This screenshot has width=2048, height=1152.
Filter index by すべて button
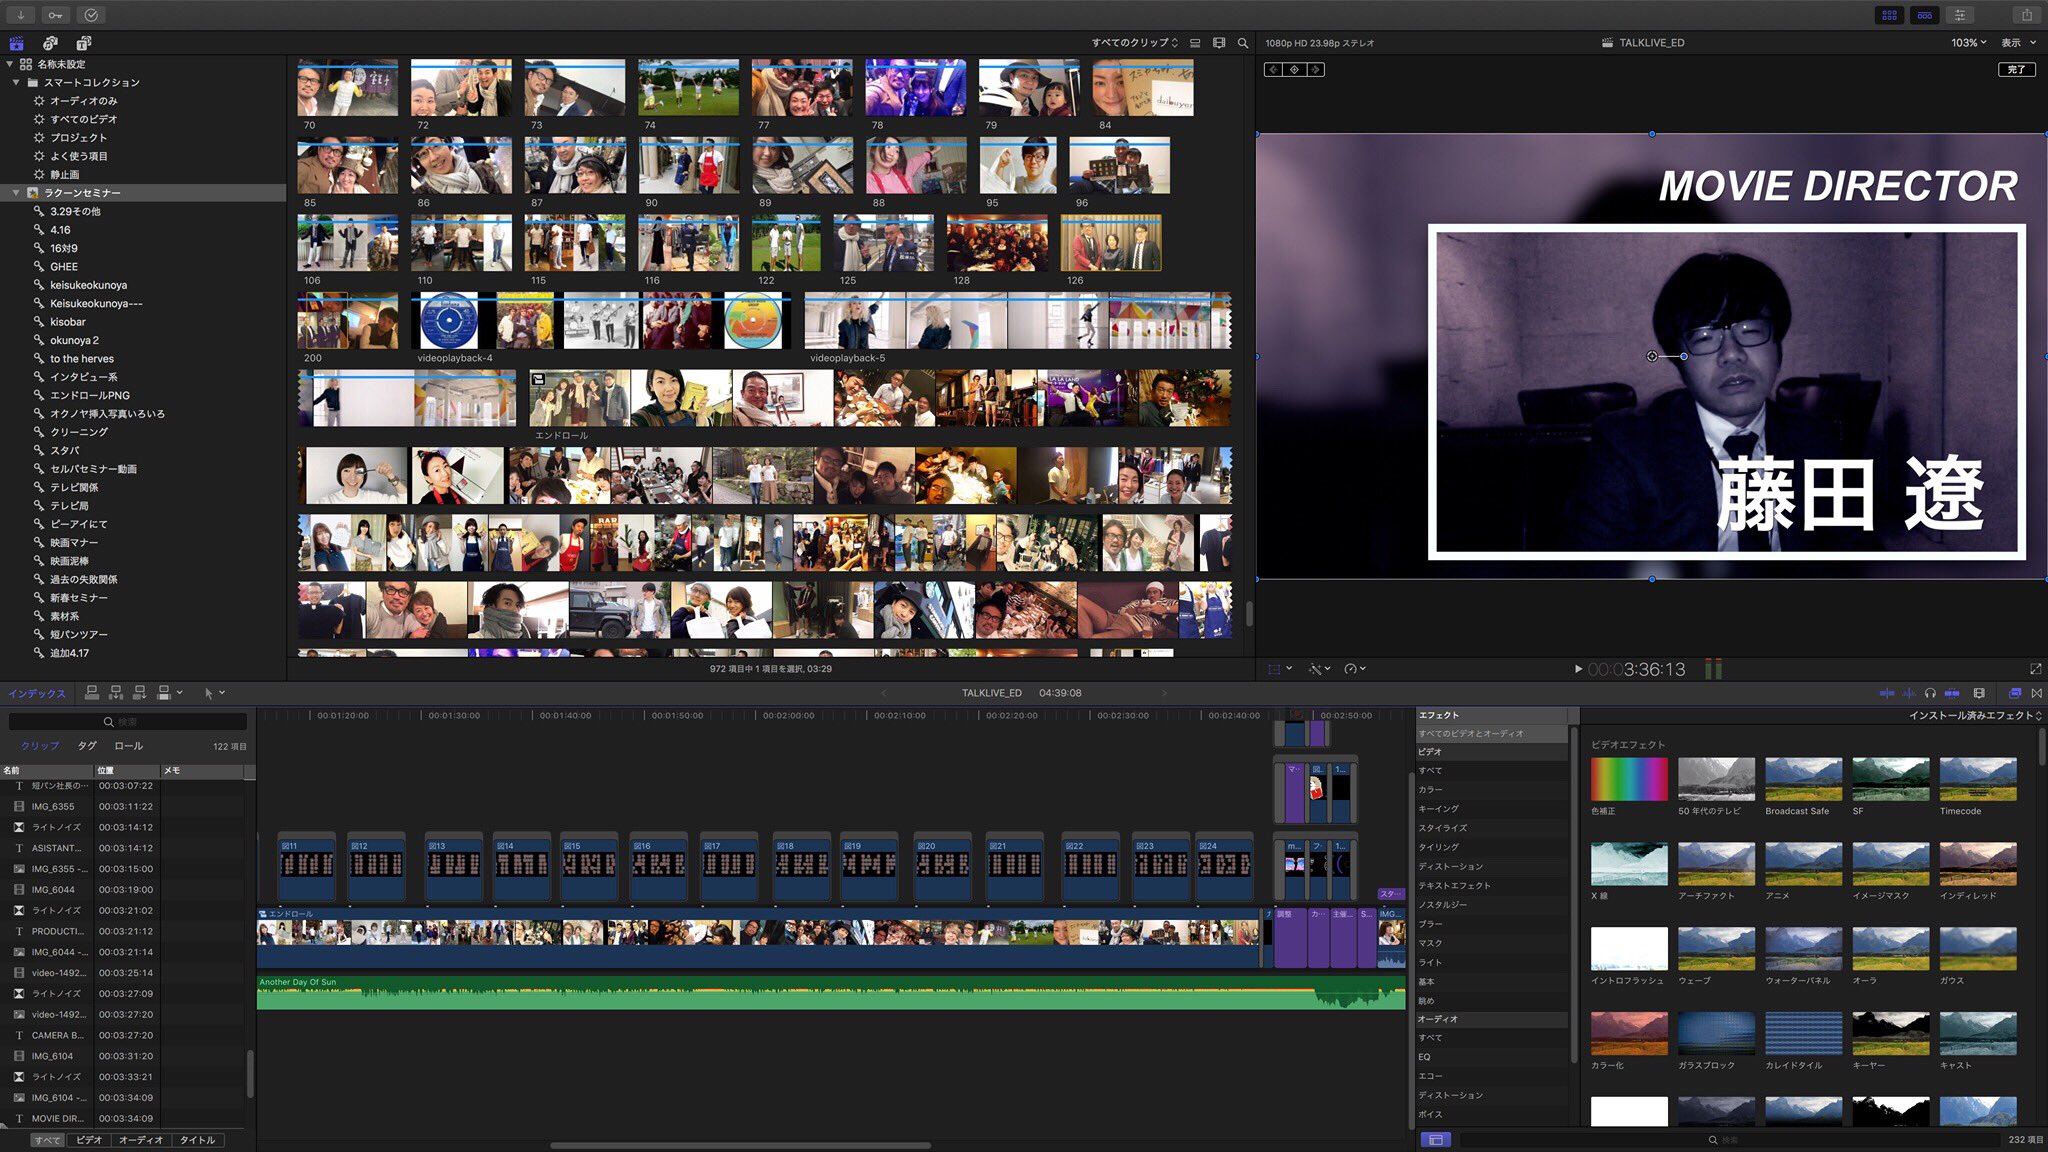pos(46,1140)
